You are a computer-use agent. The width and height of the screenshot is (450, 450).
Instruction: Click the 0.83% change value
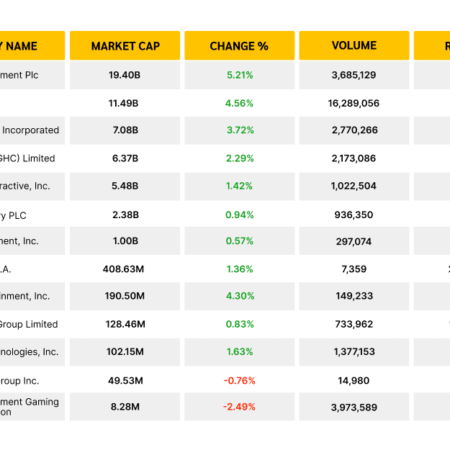click(x=240, y=324)
